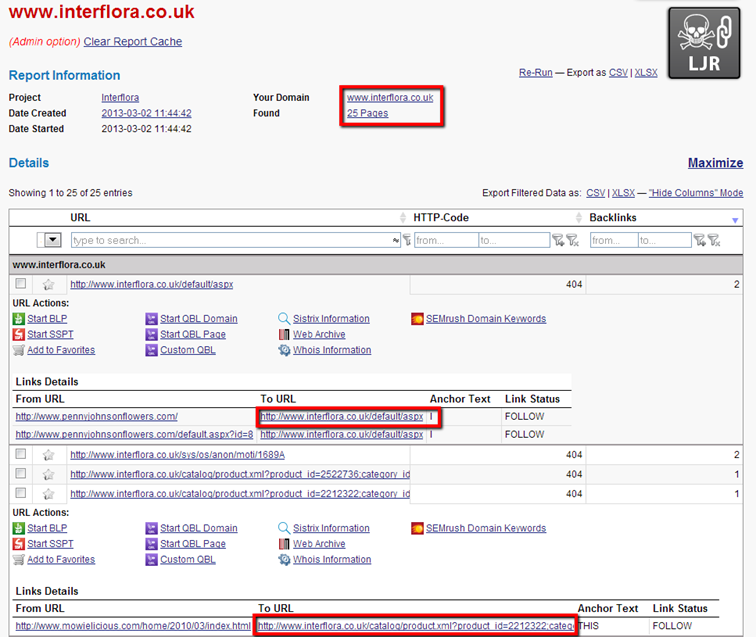
Task: Click SEMrush Domain Keywords icon under default/aspx
Action: 417,319
